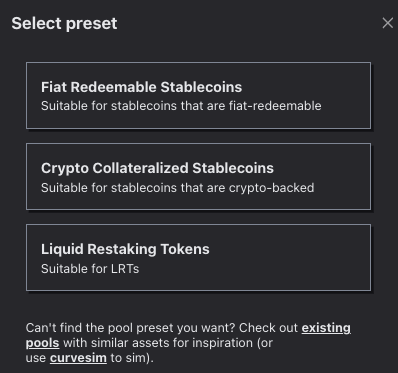Viewport: 398px width, 373px height.
Task: Click the "Select preset" dialog heading
Action: pyautogui.click(x=64, y=23)
